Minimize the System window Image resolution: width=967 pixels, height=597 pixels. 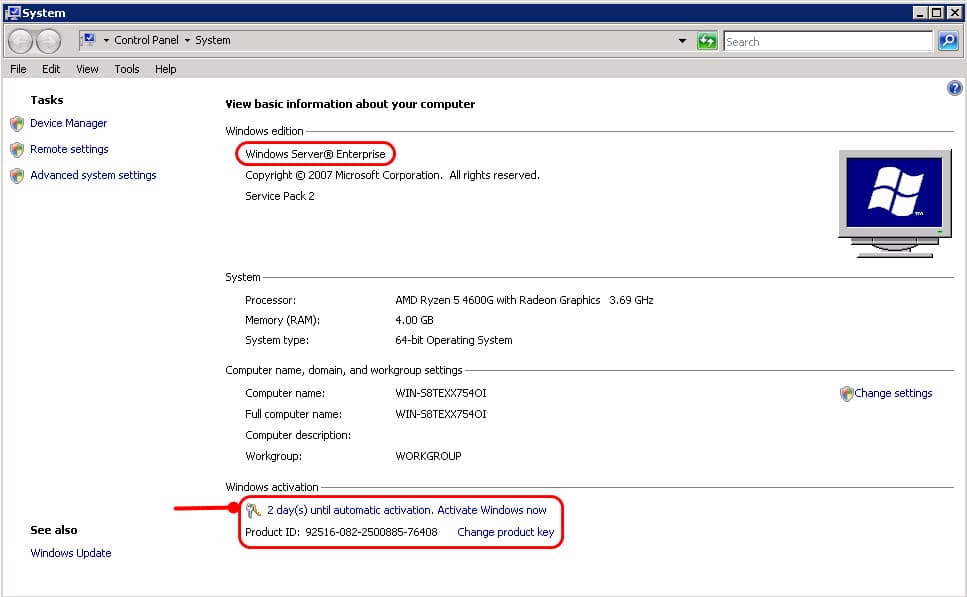pyautogui.click(x=920, y=12)
